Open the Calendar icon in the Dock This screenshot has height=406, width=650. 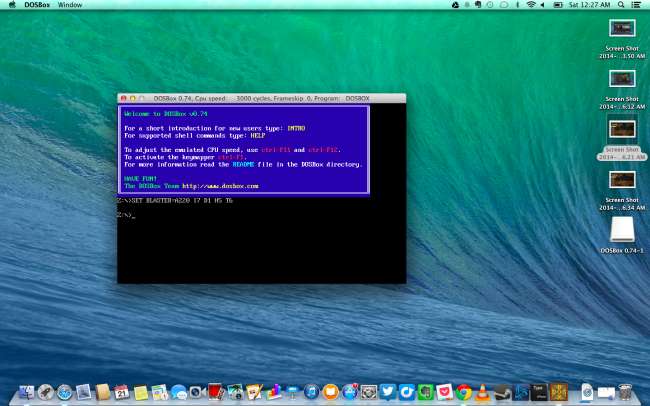122,391
